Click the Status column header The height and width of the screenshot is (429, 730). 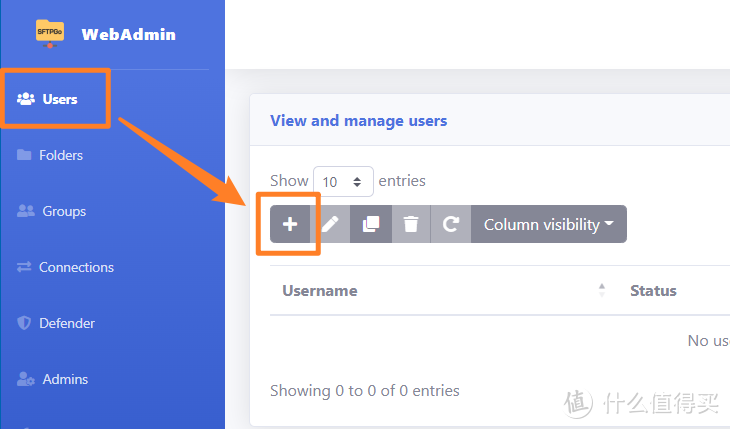[653, 291]
